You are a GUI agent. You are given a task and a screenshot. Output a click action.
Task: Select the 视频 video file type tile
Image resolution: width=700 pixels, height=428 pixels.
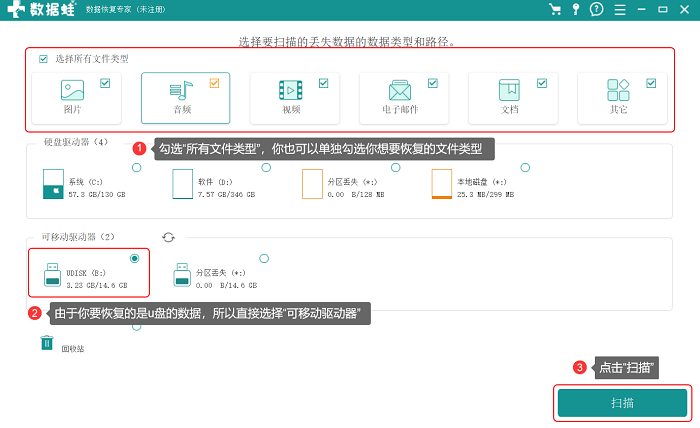click(x=295, y=98)
